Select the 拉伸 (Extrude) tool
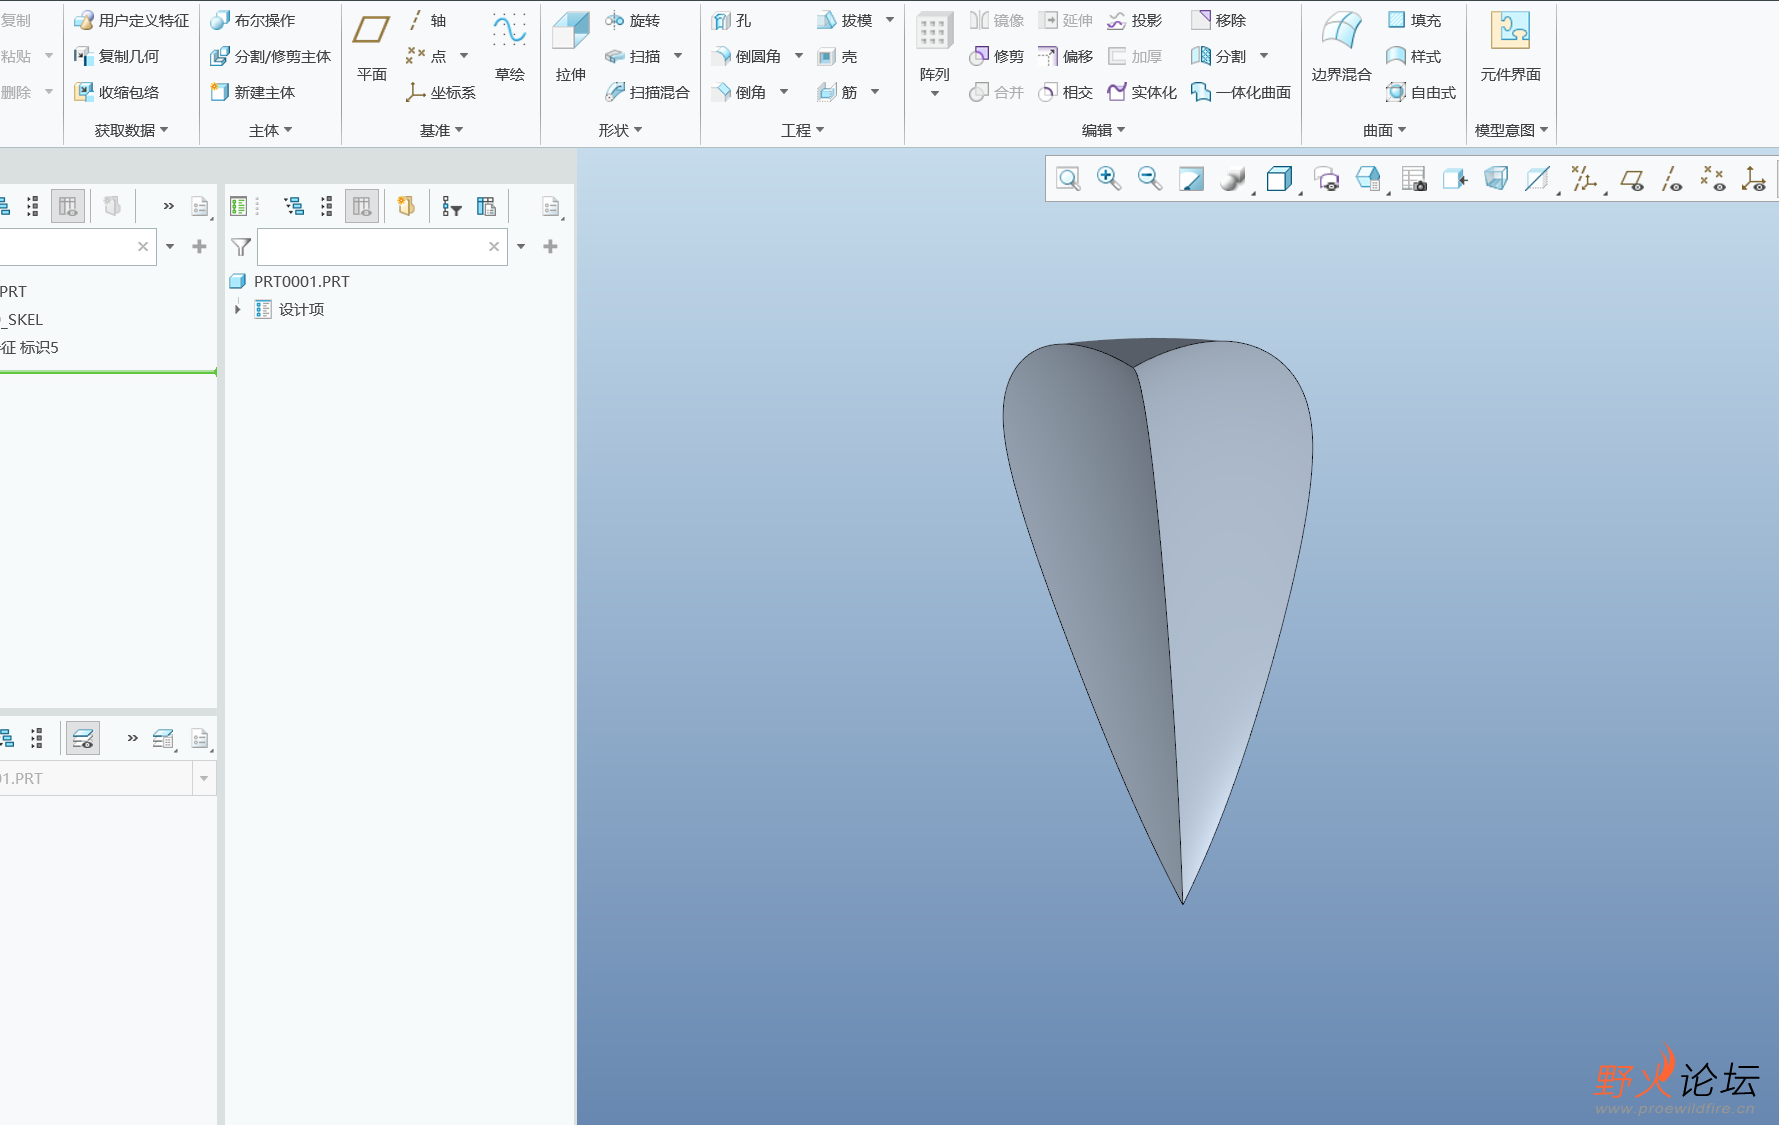Screen dimensions: 1779x1125 [x=571, y=47]
